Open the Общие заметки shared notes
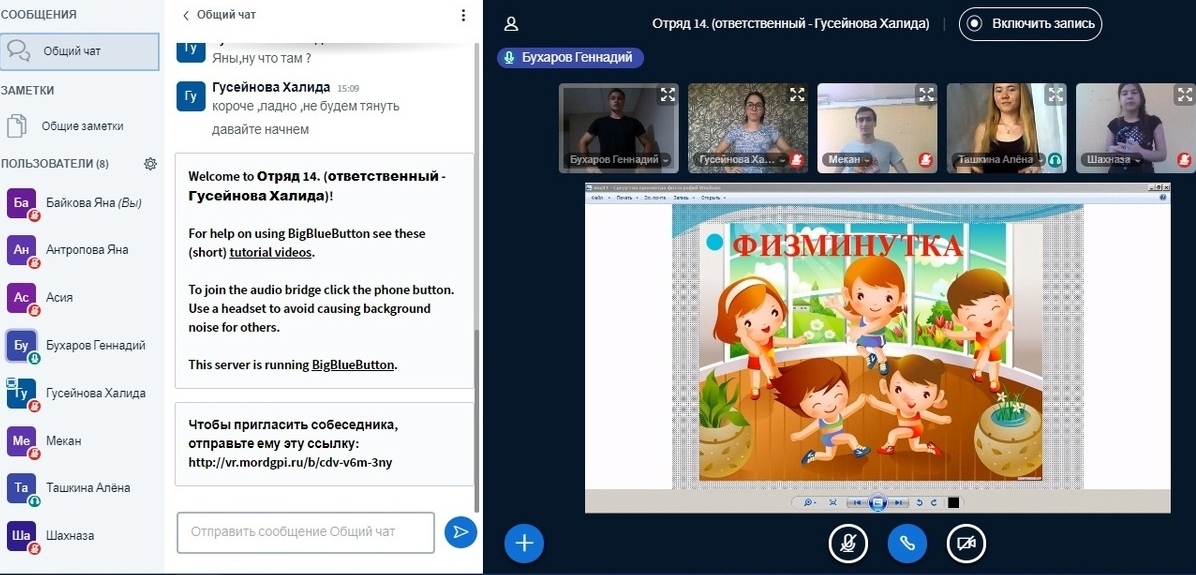This screenshot has height=575, width=1196. (x=80, y=127)
